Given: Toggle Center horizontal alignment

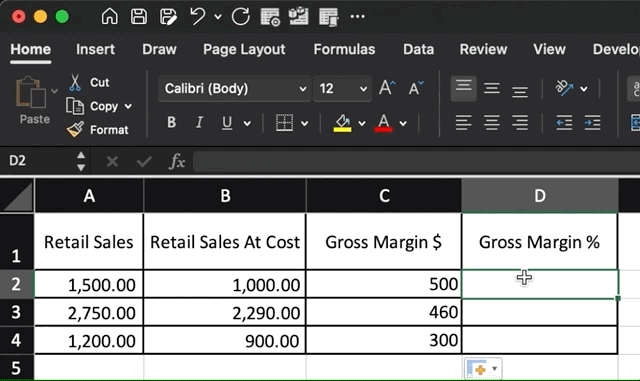Looking at the screenshot, I should [x=491, y=123].
